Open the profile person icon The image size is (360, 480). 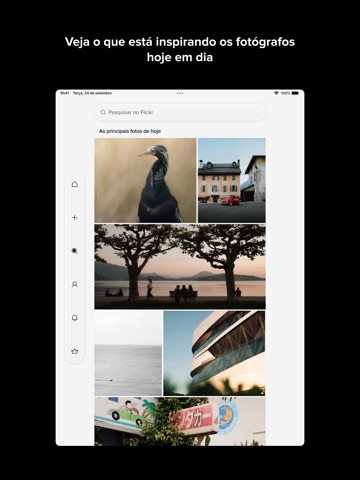pos(75,284)
